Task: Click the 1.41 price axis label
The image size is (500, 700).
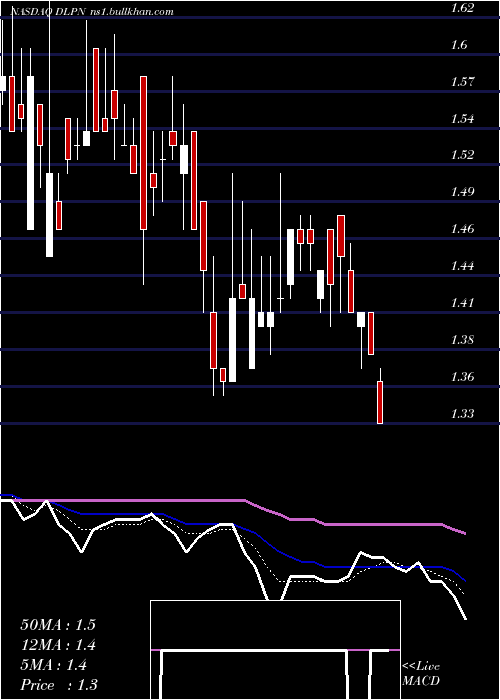Action: (463, 303)
